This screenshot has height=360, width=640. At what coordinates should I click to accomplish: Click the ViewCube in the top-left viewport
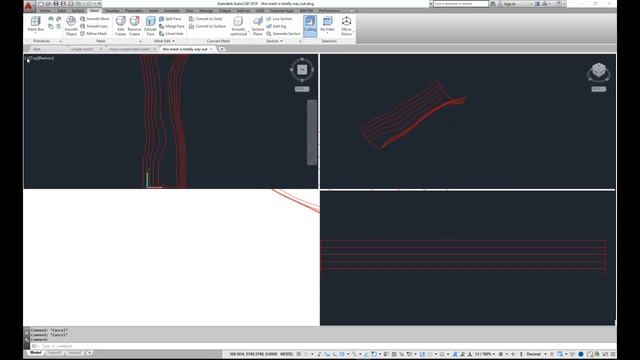(302, 70)
